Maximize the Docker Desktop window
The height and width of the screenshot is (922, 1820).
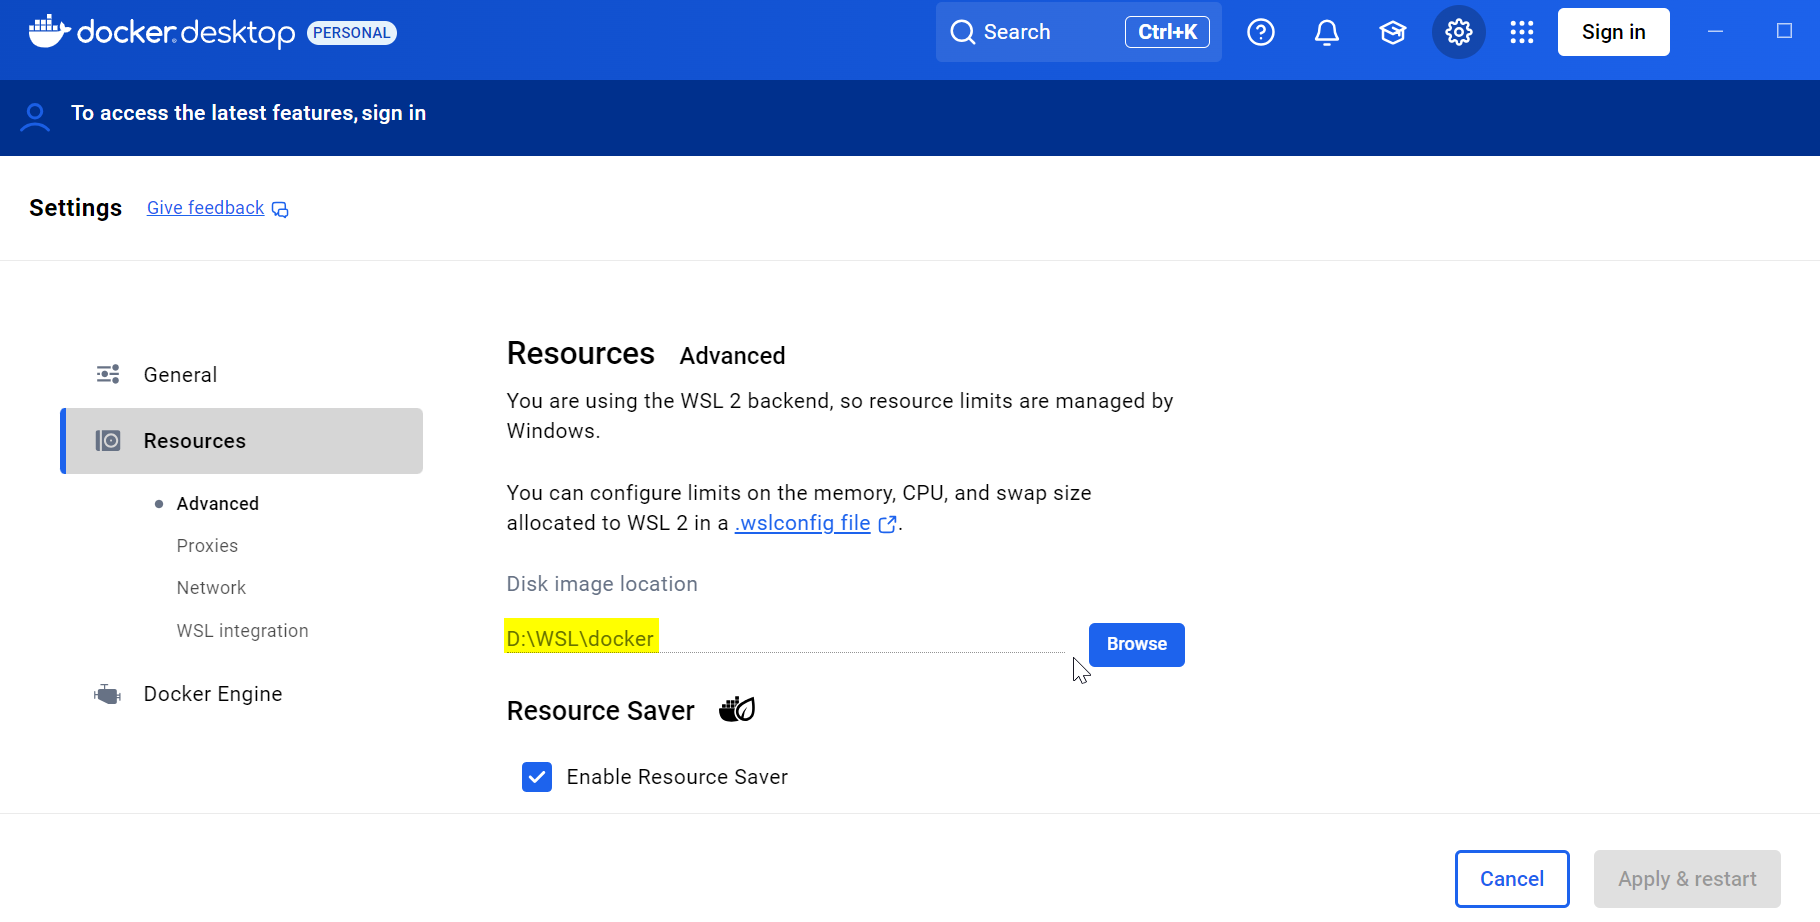pos(1784,31)
